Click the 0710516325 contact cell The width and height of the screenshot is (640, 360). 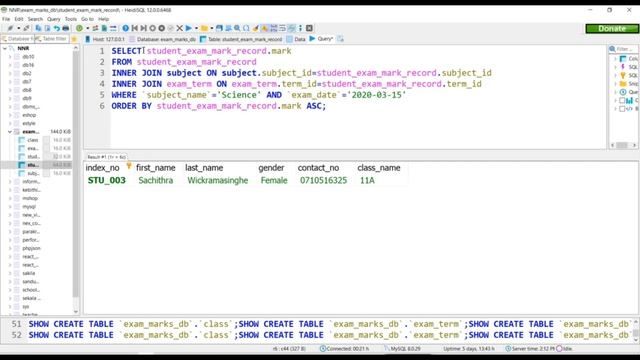323,180
